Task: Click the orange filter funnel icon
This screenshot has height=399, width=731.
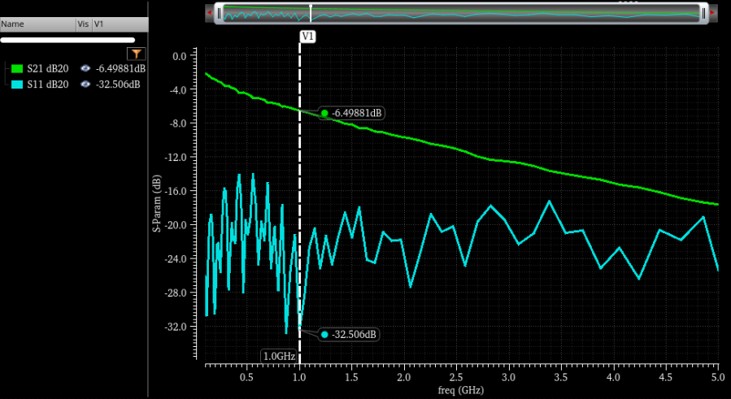Action: [136, 54]
